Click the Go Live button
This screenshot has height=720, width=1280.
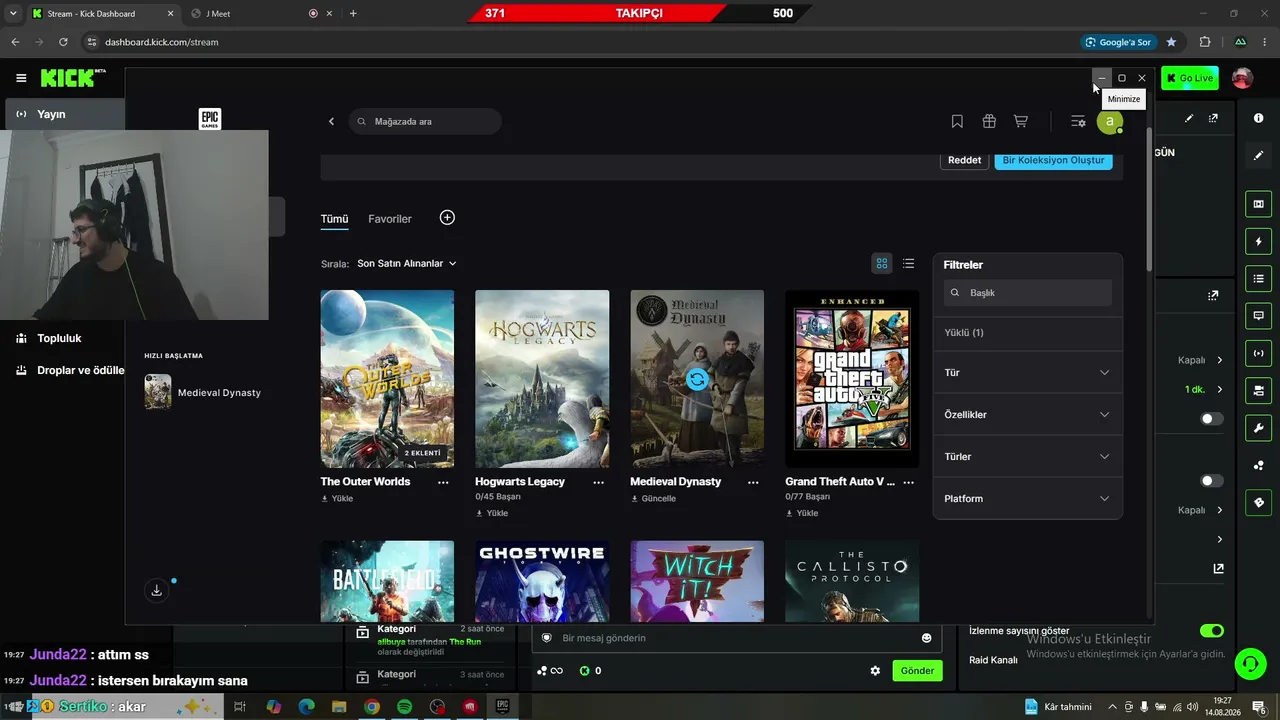pos(1190,78)
